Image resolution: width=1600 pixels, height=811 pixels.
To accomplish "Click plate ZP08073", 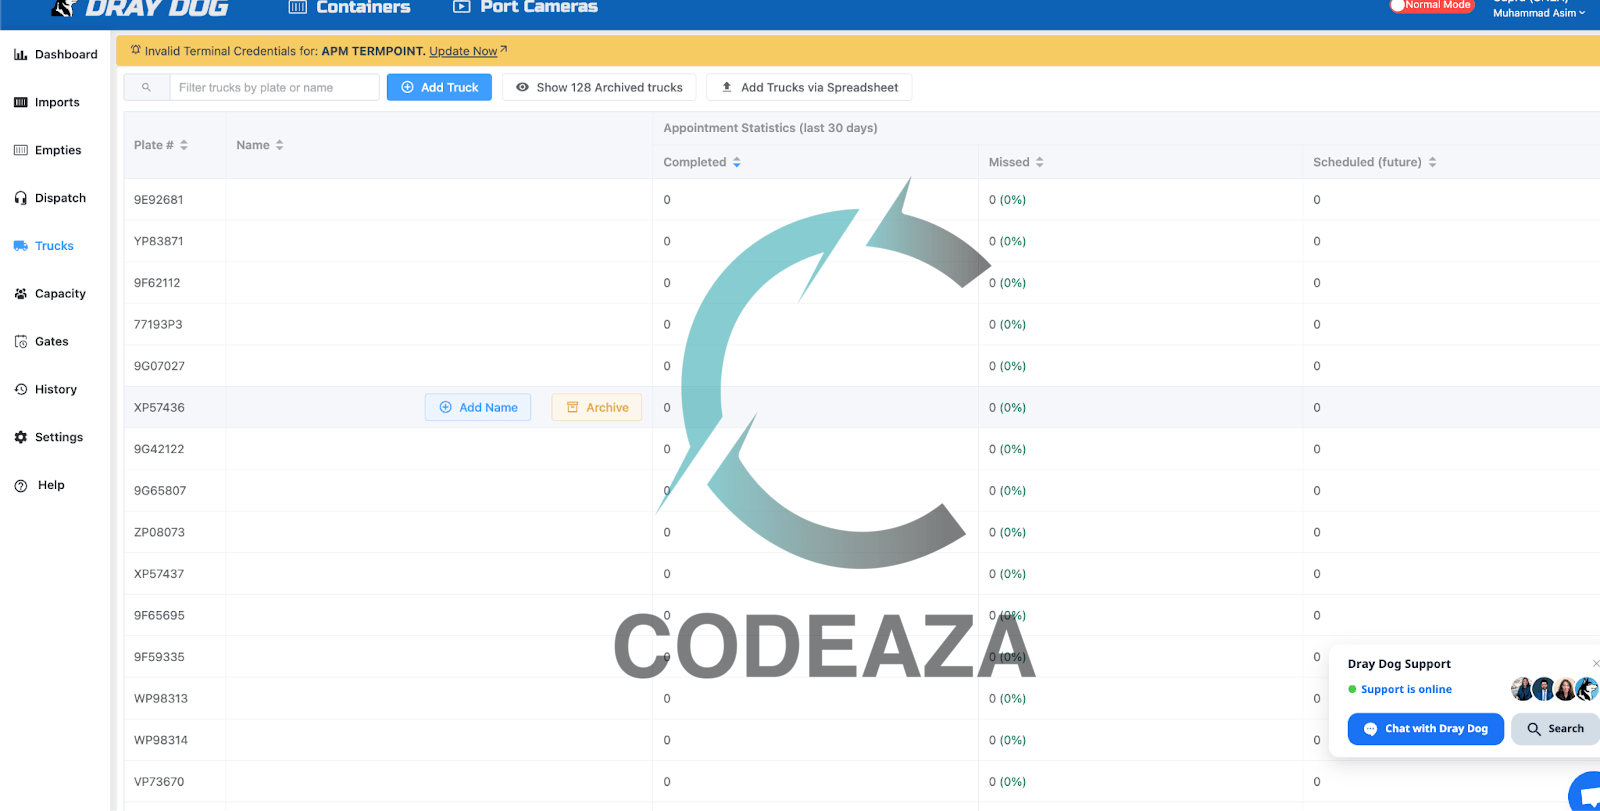I will click(x=159, y=532).
